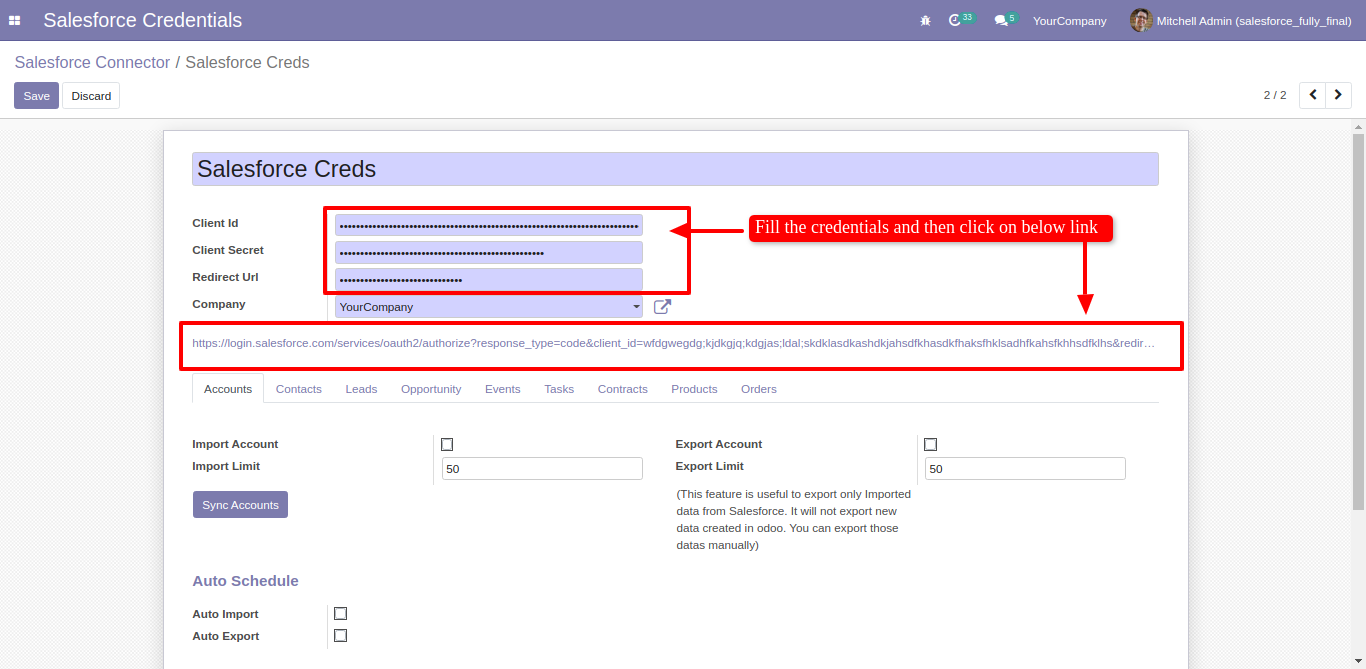Edit the Salesforce Creds name field
This screenshot has height=669, width=1366.
tap(675, 169)
